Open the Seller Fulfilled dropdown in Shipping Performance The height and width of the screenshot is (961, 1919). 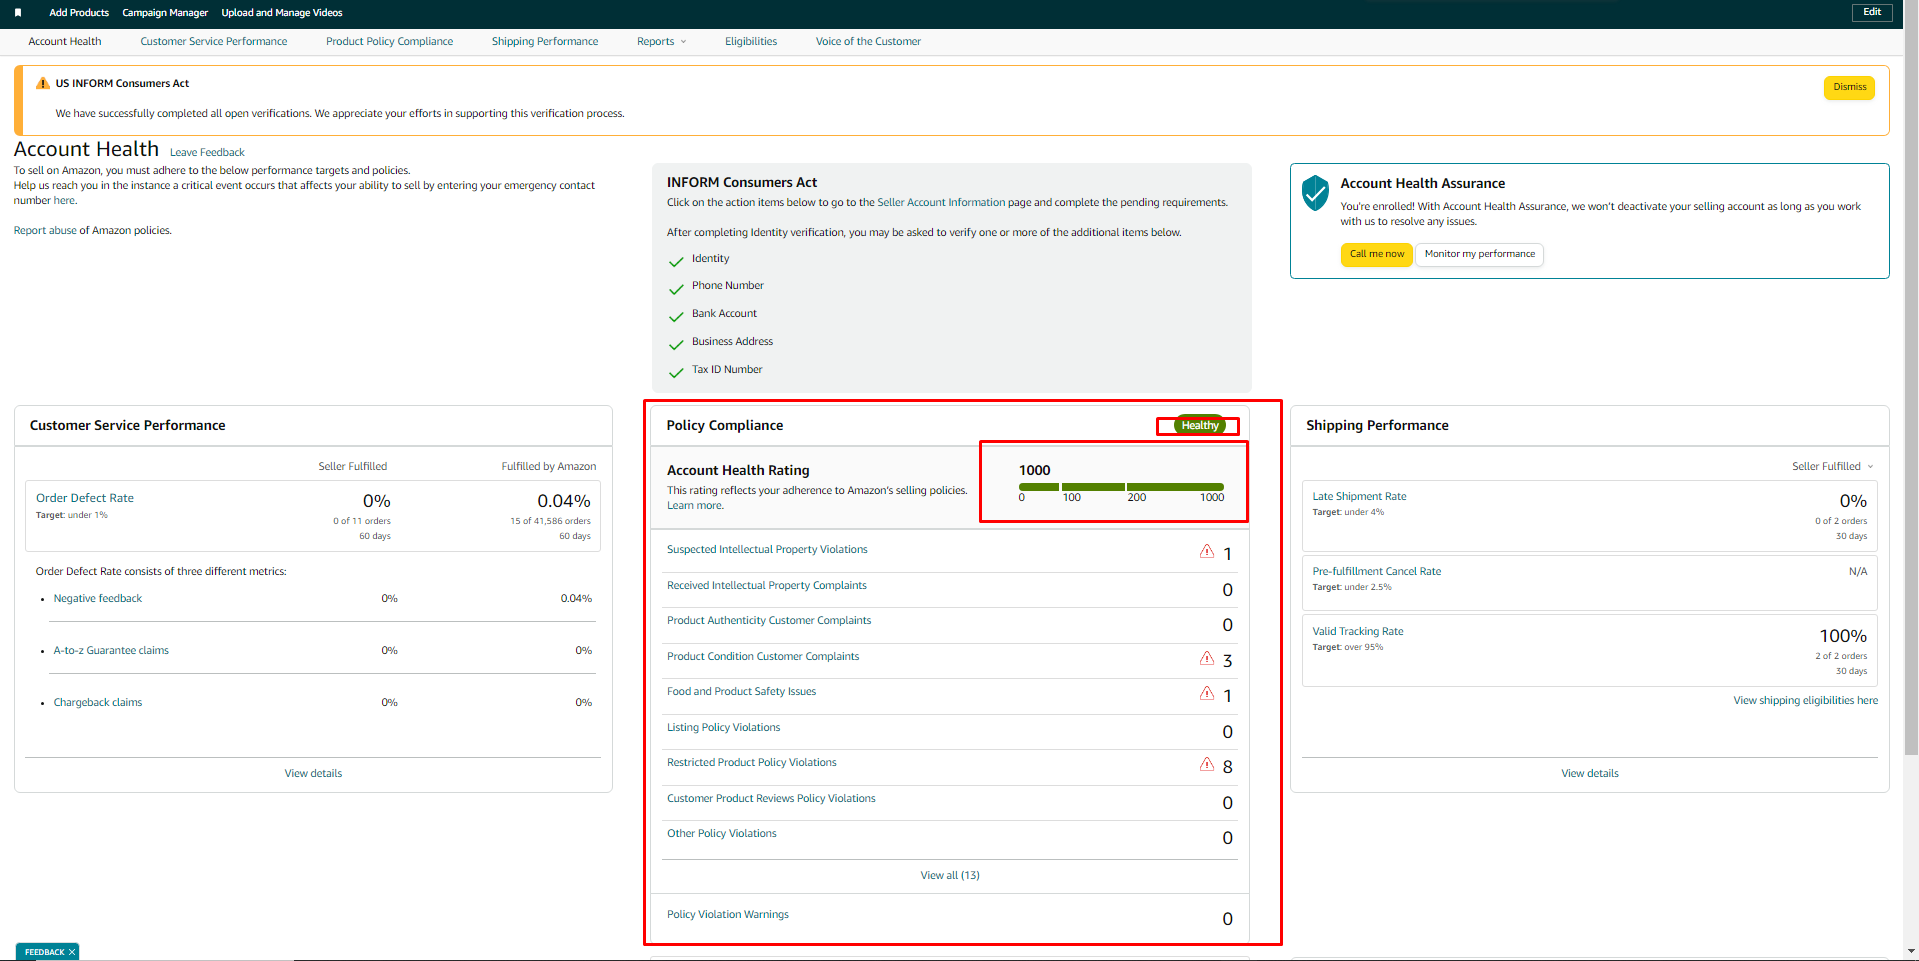pos(1832,466)
